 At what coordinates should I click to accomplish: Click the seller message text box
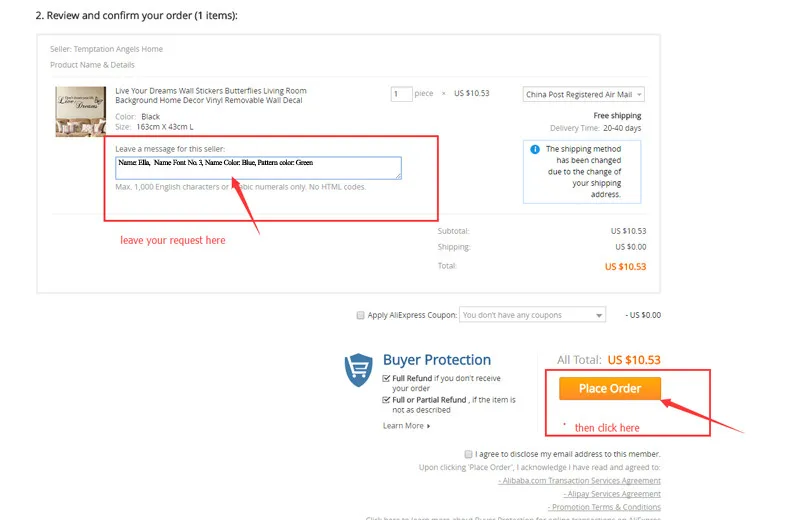coord(258,168)
